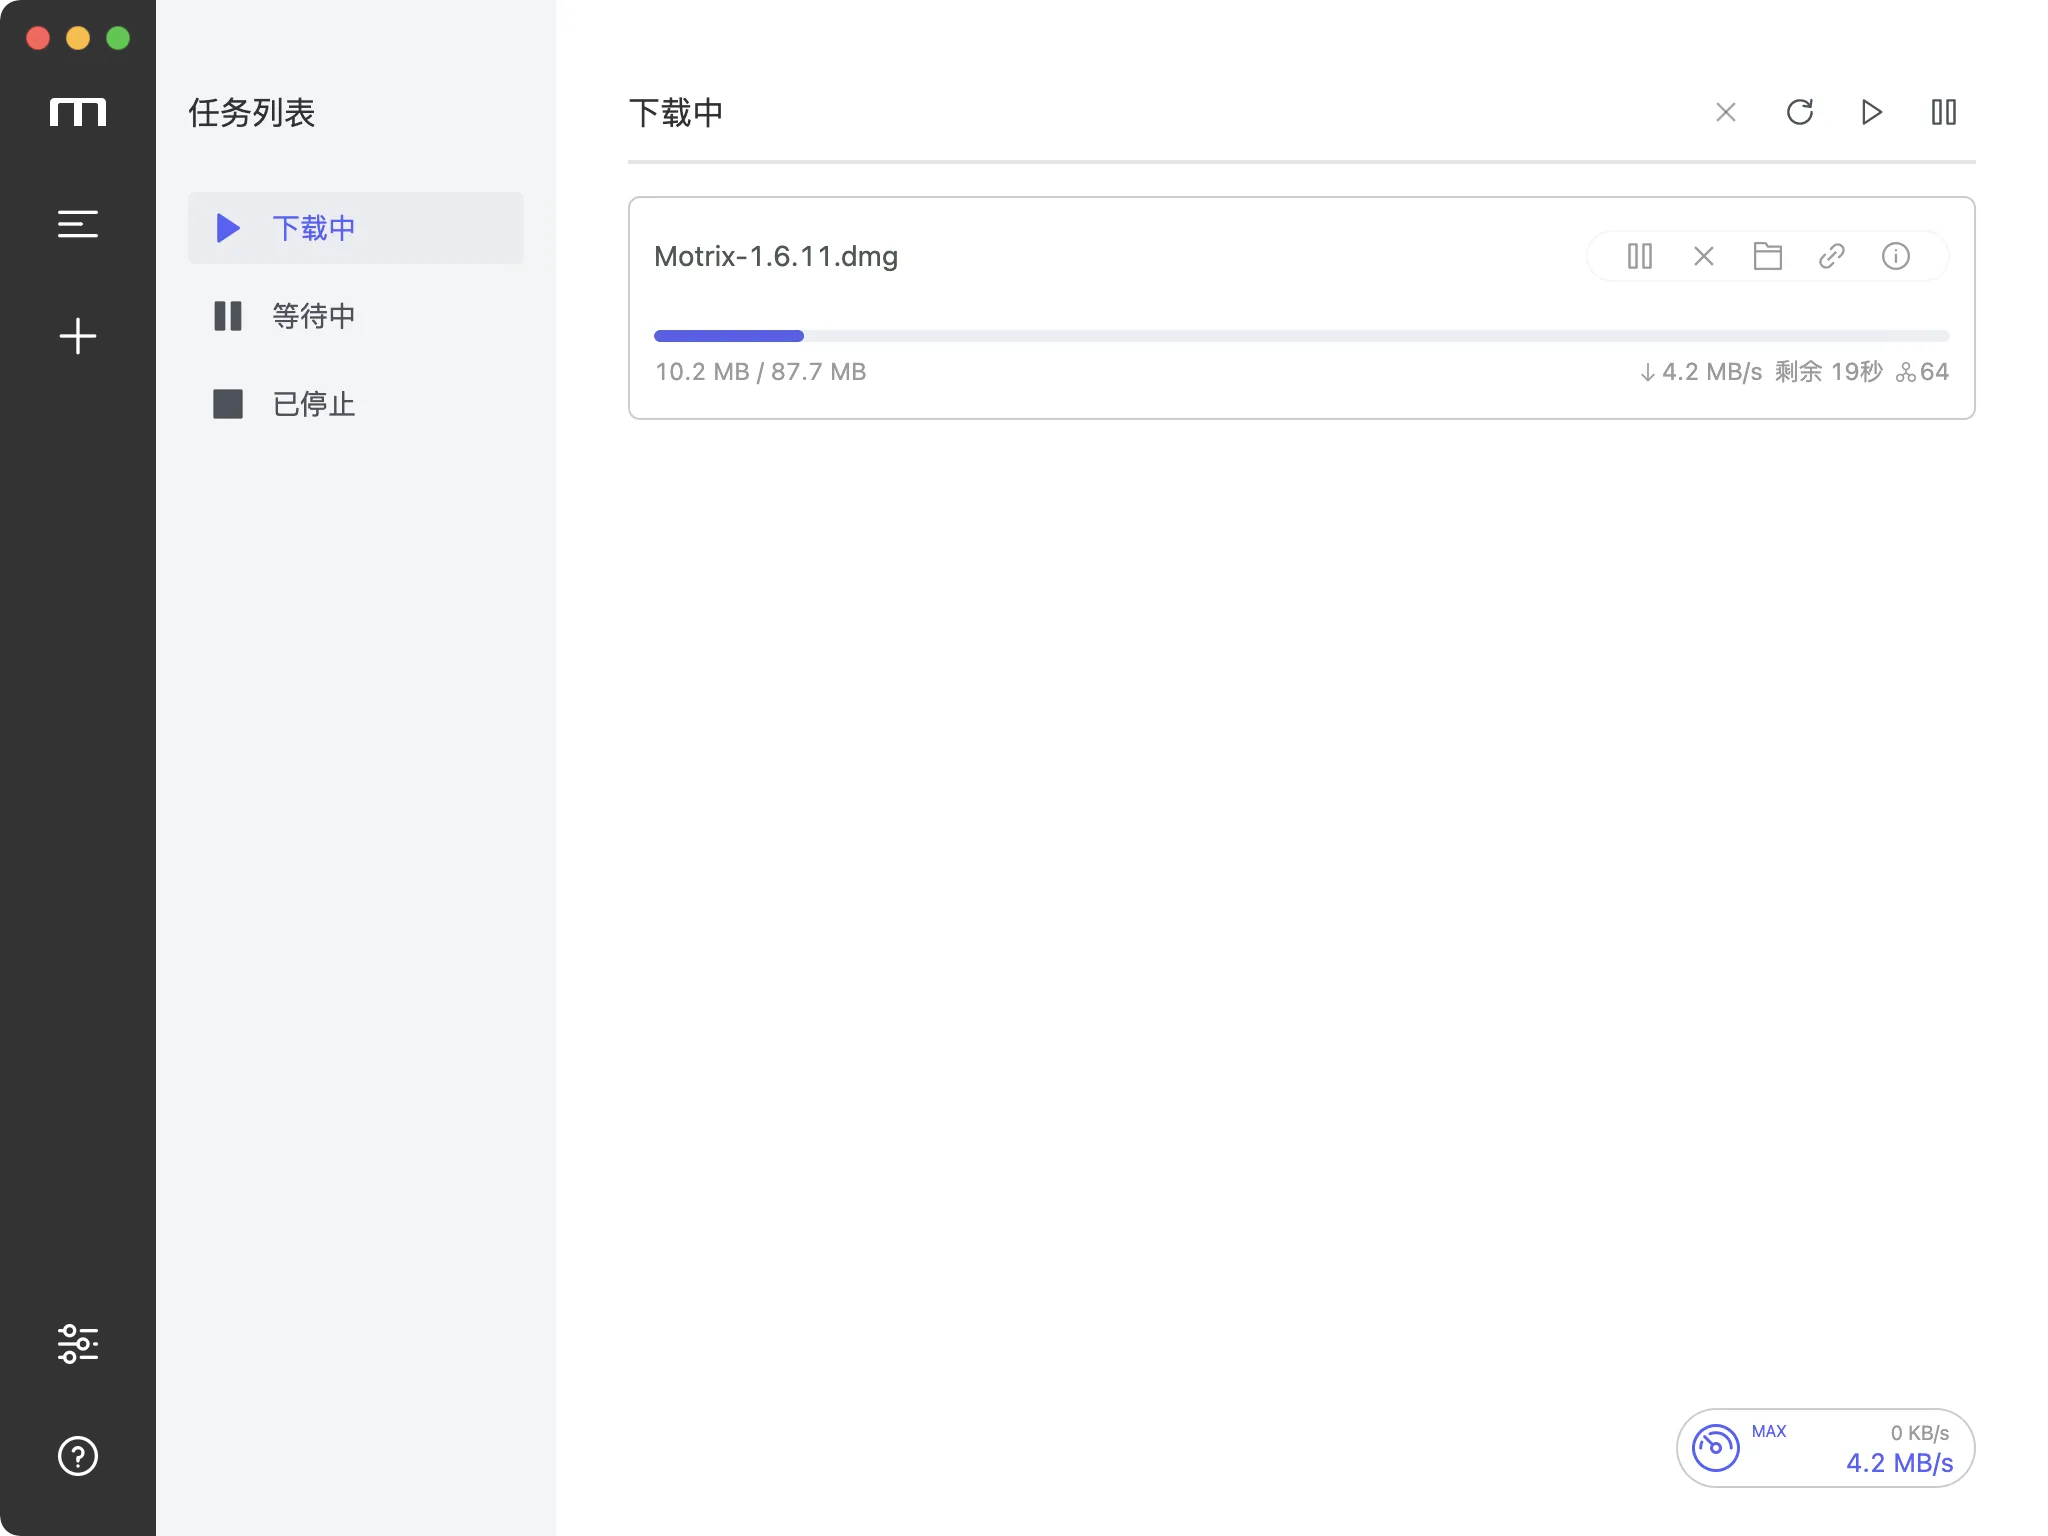Pause the Motrix-1.6.11.dmg download task

[x=1639, y=256]
